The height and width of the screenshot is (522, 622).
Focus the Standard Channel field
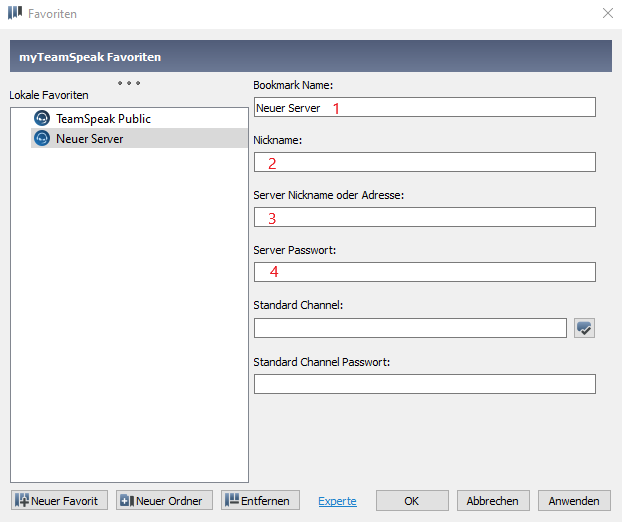[410, 328]
